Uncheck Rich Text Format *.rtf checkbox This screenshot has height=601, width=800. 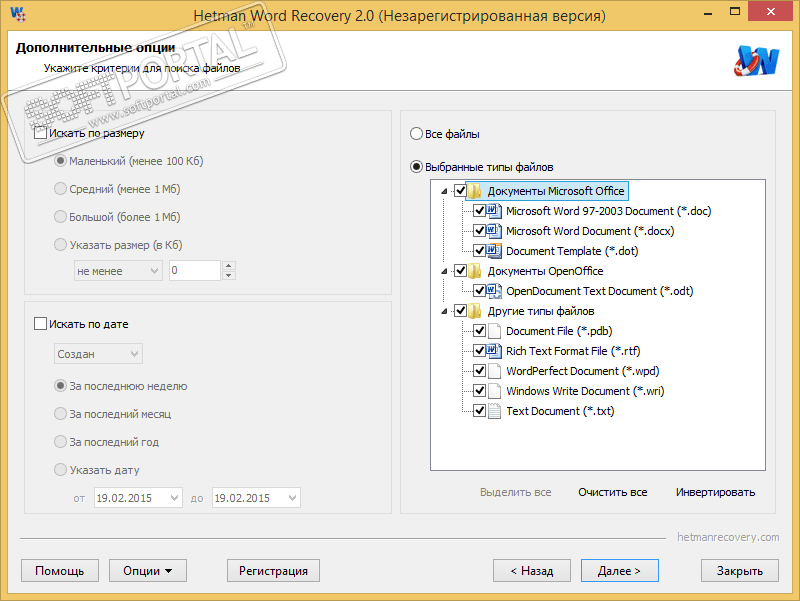[x=479, y=351]
